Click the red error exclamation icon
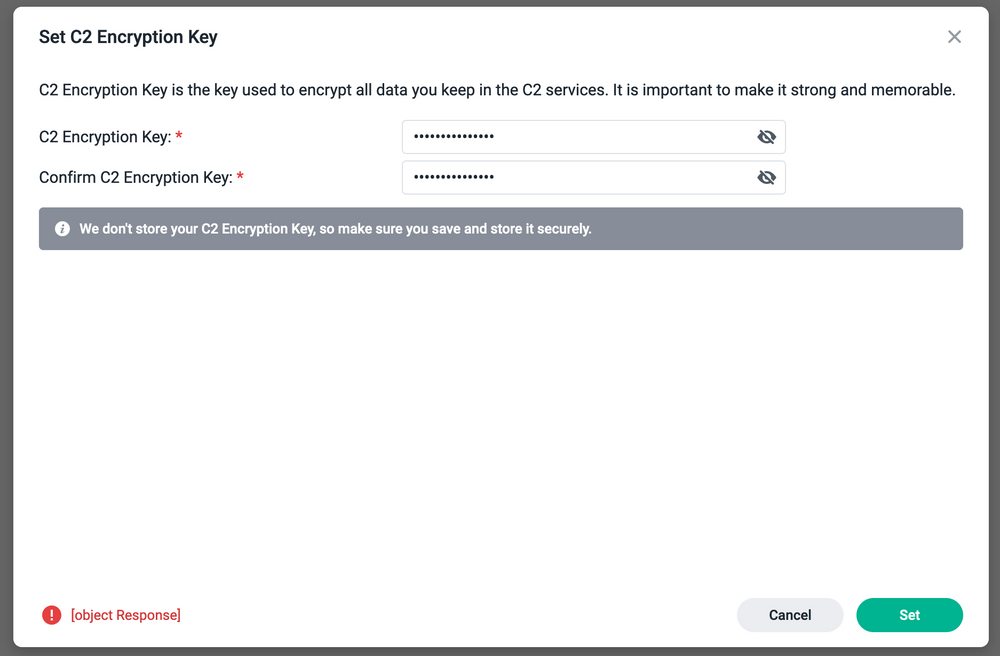This screenshot has width=1000, height=656. point(52,615)
